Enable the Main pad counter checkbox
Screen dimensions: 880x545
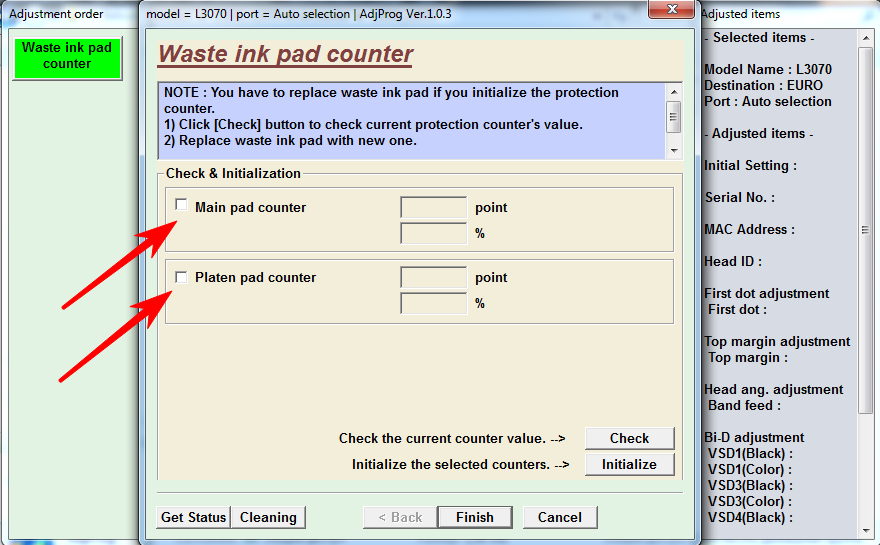pos(181,205)
